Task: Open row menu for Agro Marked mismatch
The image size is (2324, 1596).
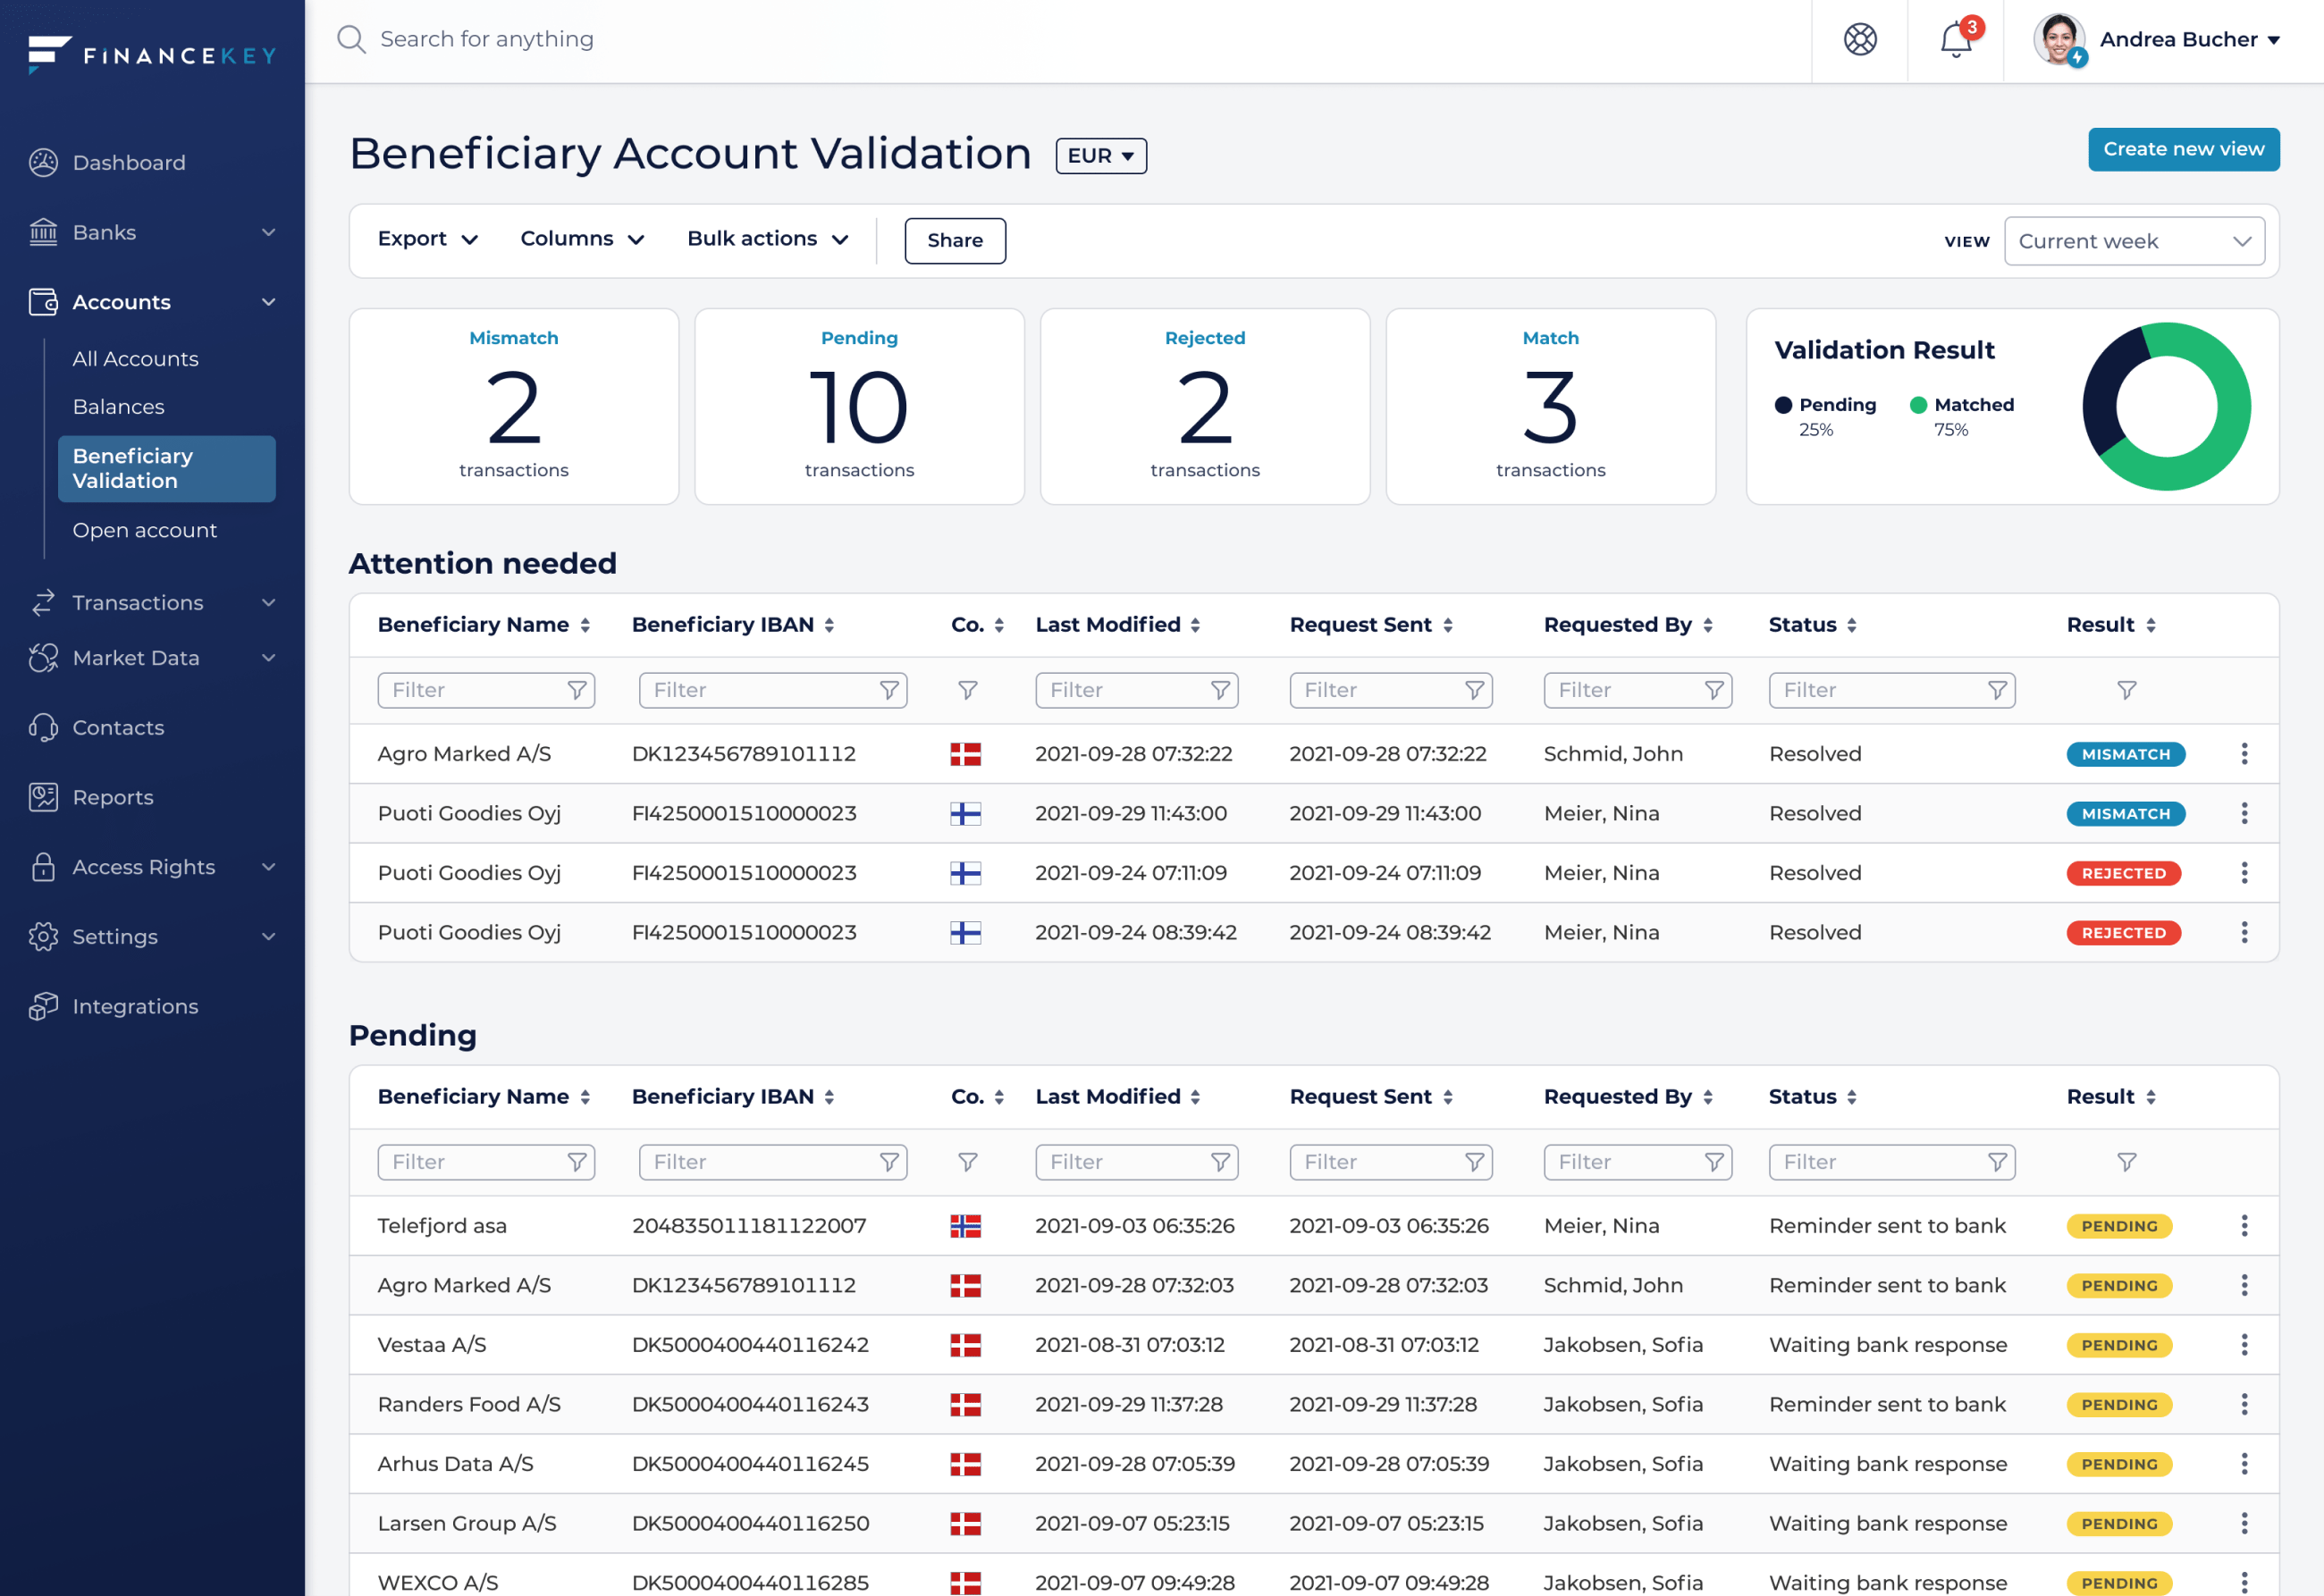Action: (2244, 754)
